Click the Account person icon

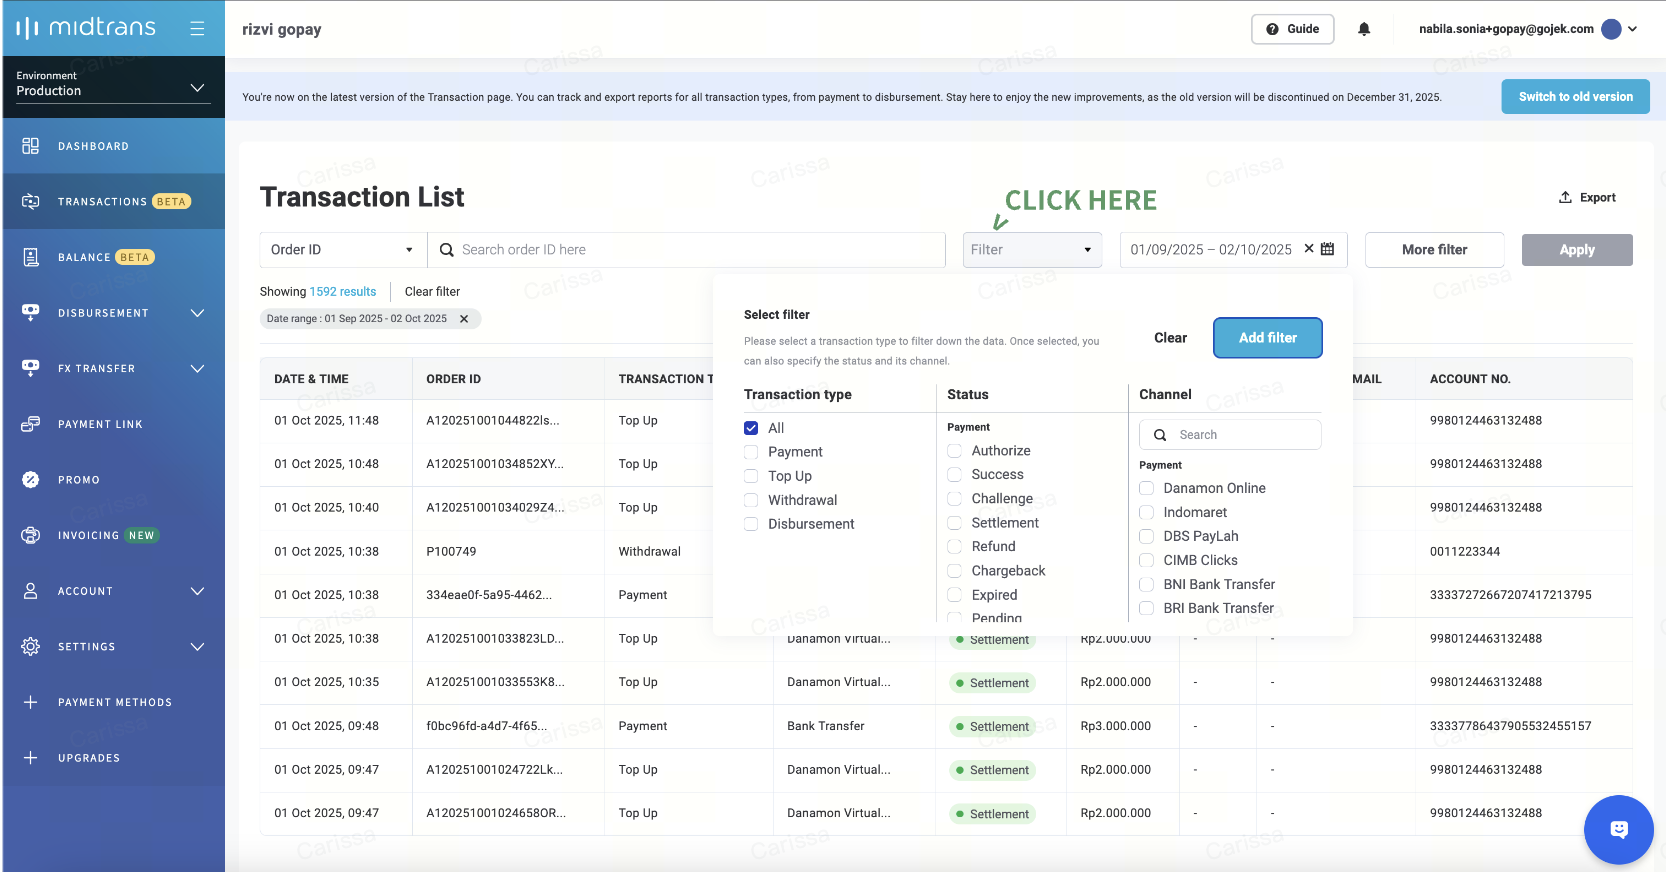[x=31, y=591]
